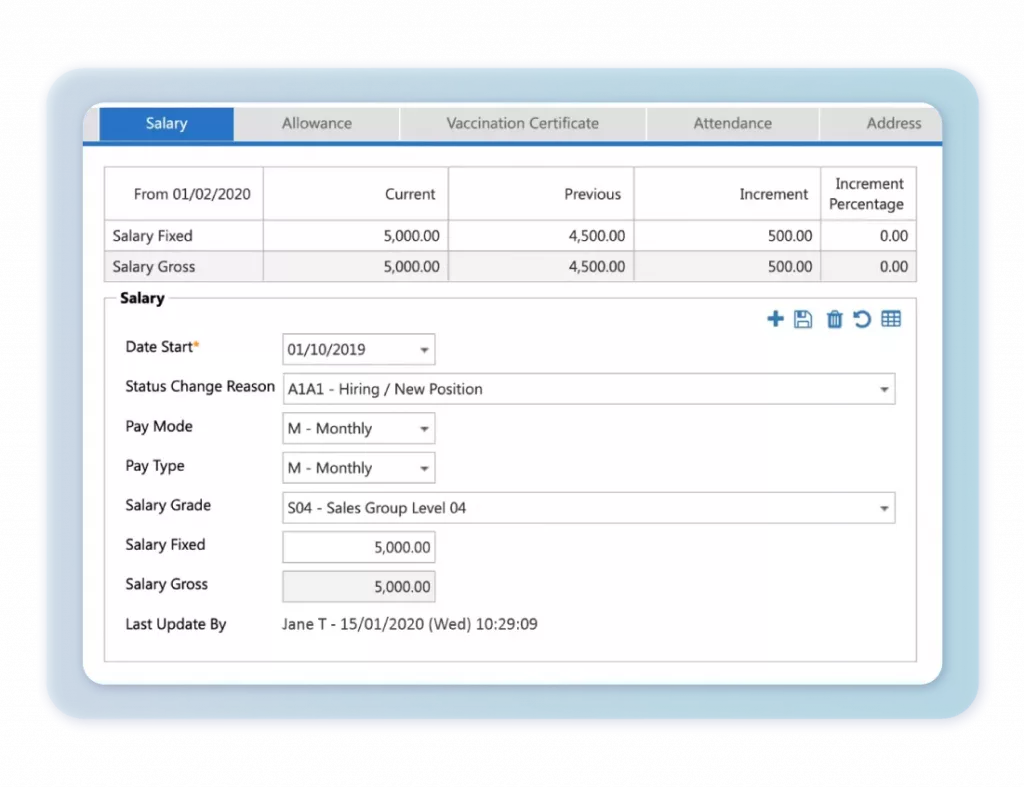Click the trash icon to delete record
Viewport: 1024px width, 787px height.
tap(834, 319)
